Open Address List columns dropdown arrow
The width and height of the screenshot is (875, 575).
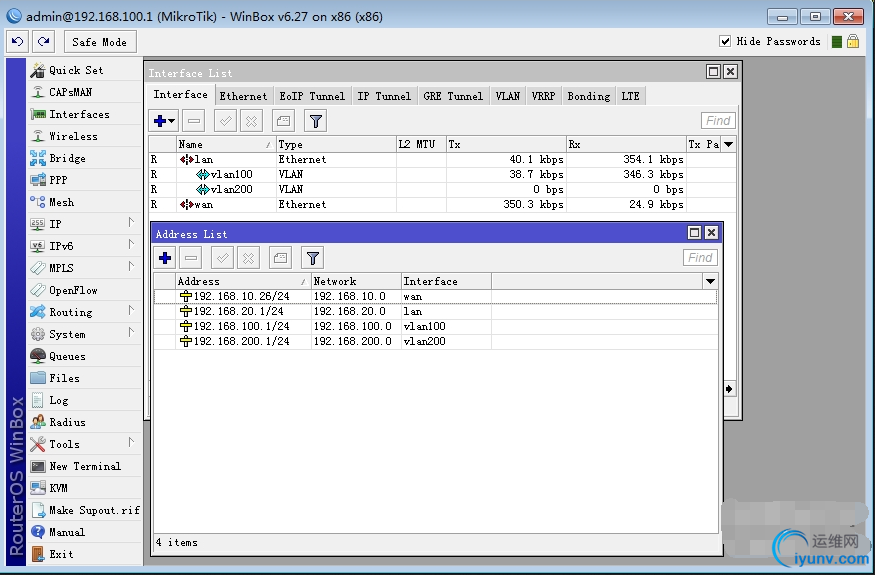click(x=710, y=281)
